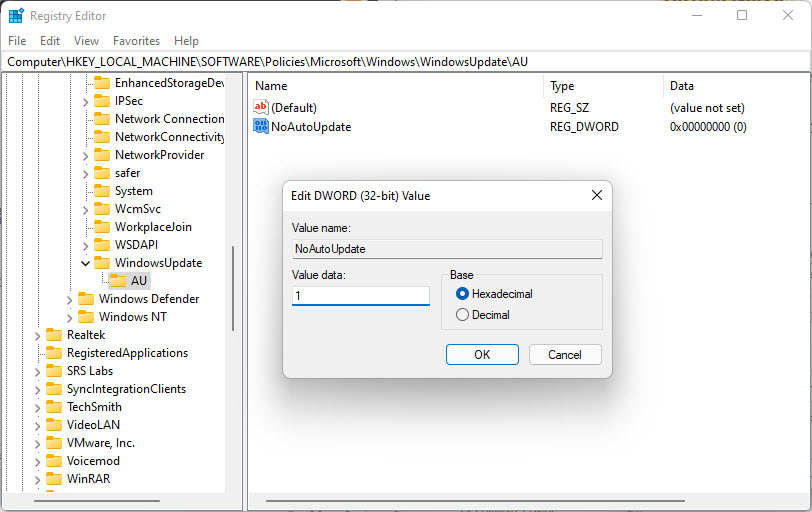Viewport: 812px width, 512px height.
Task: Click the VMware, Inc. folder icon
Action: 54,443
